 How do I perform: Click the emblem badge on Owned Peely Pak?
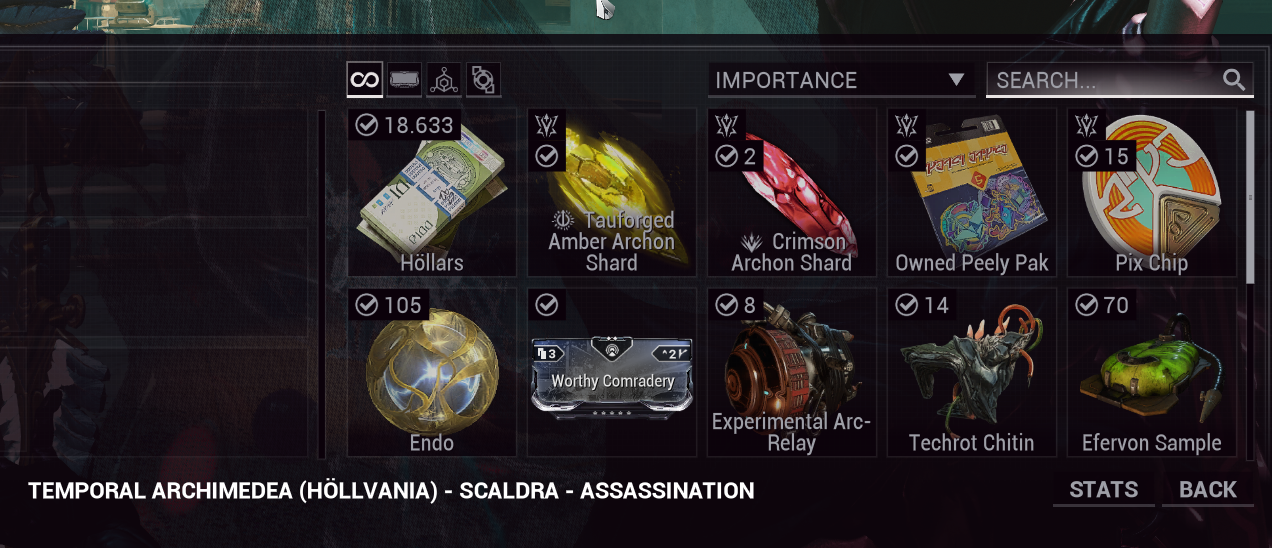(x=907, y=126)
